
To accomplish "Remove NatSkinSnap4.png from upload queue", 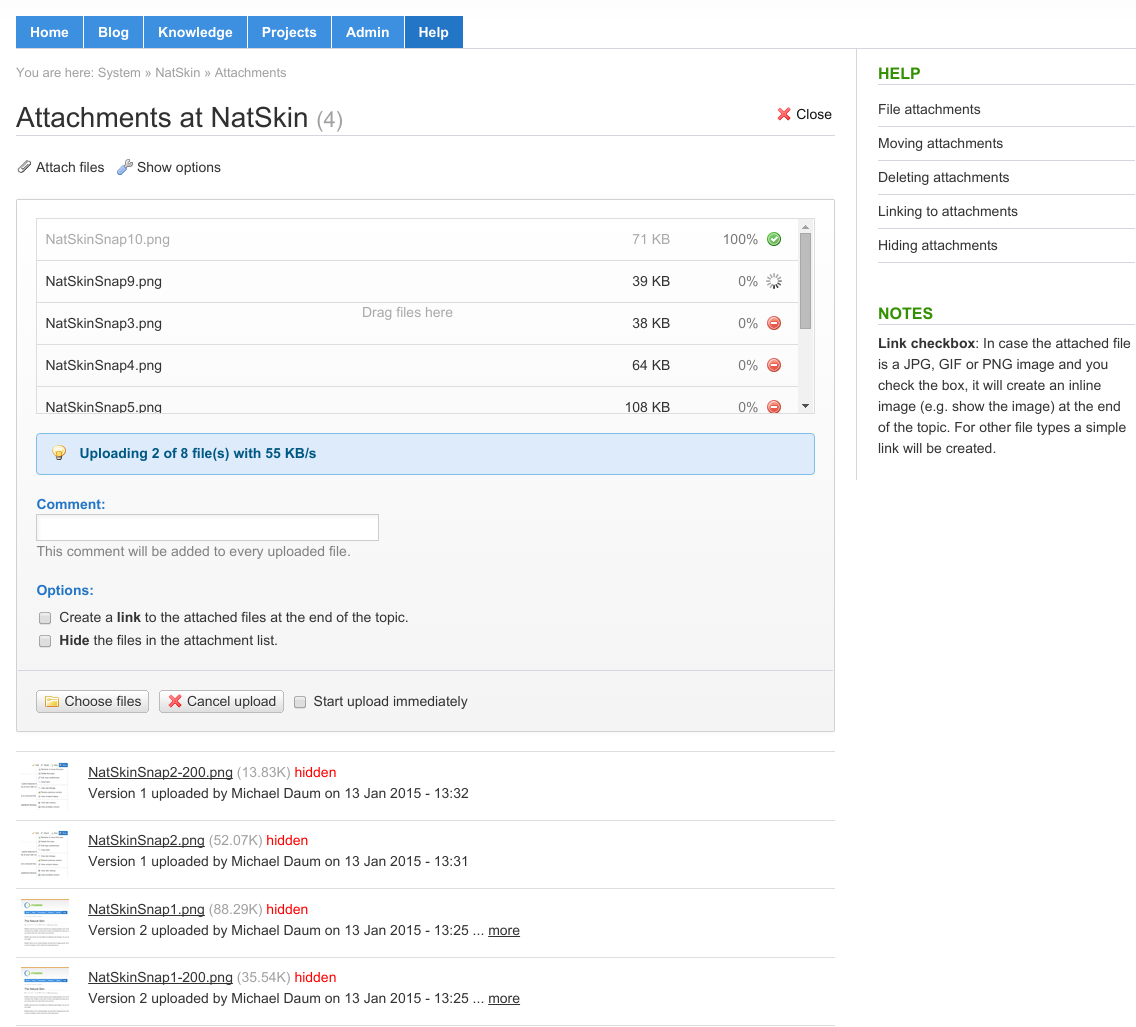I will (774, 365).
